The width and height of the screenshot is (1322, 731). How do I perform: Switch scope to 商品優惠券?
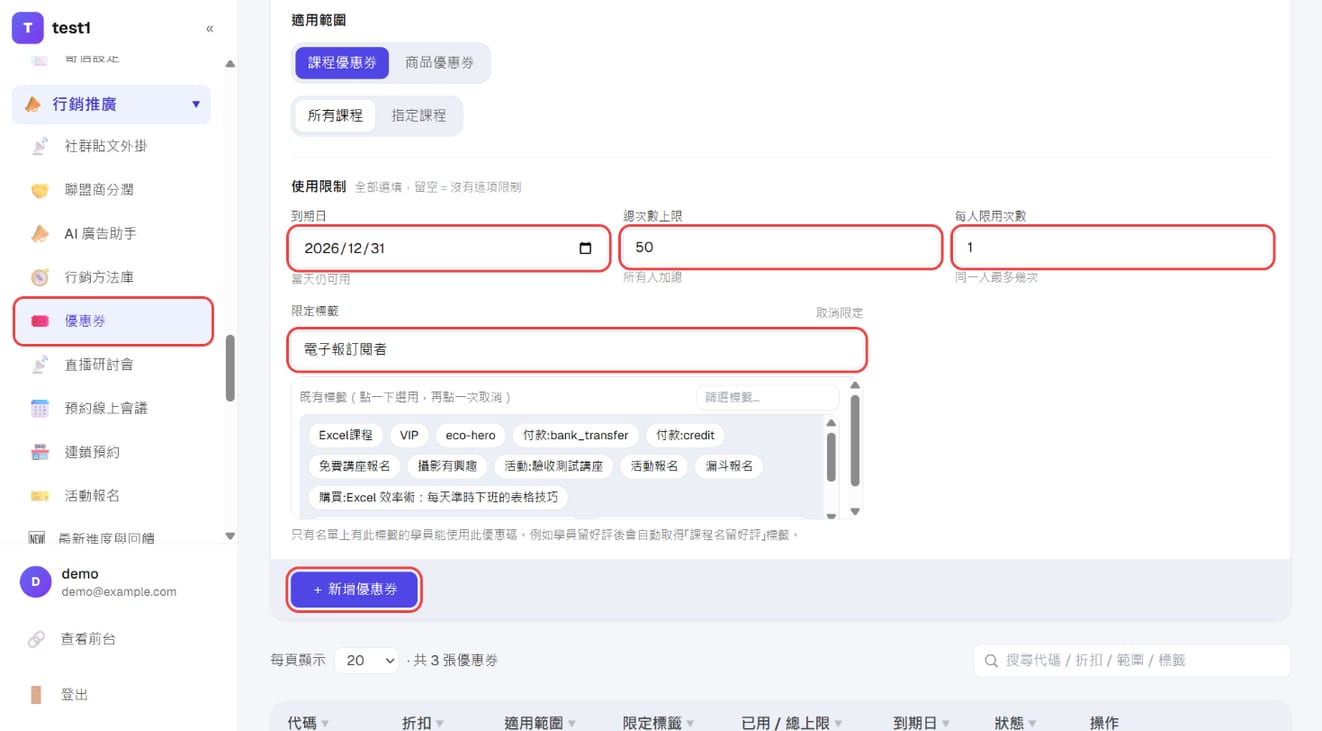coord(439,62)
